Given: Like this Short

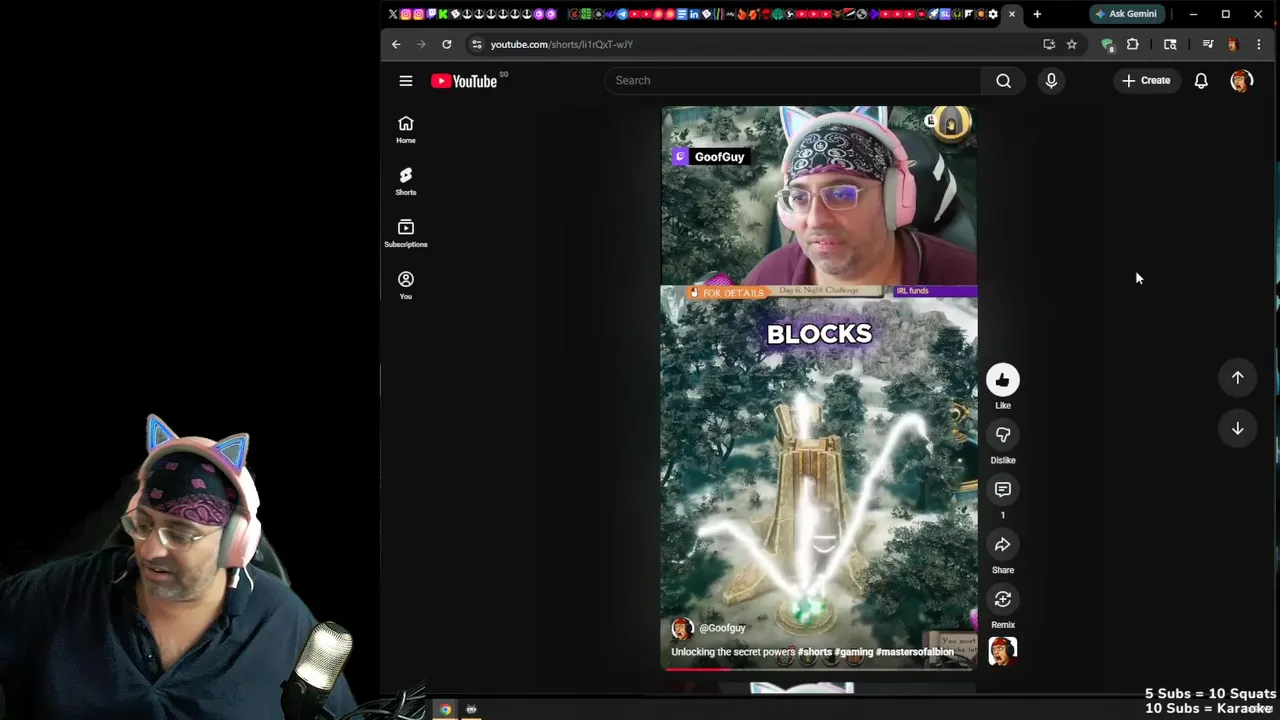Looking at the screenshot, I should [x=1003, y=380].
